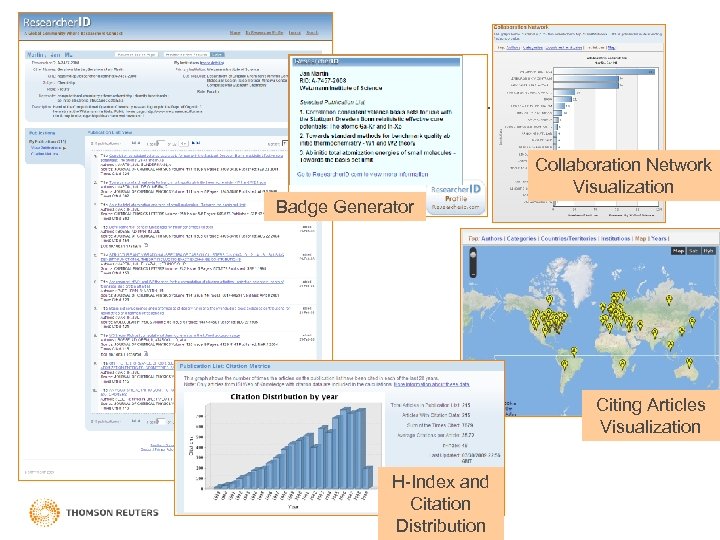Click the ResearcherID Profile badge logo

456,197
